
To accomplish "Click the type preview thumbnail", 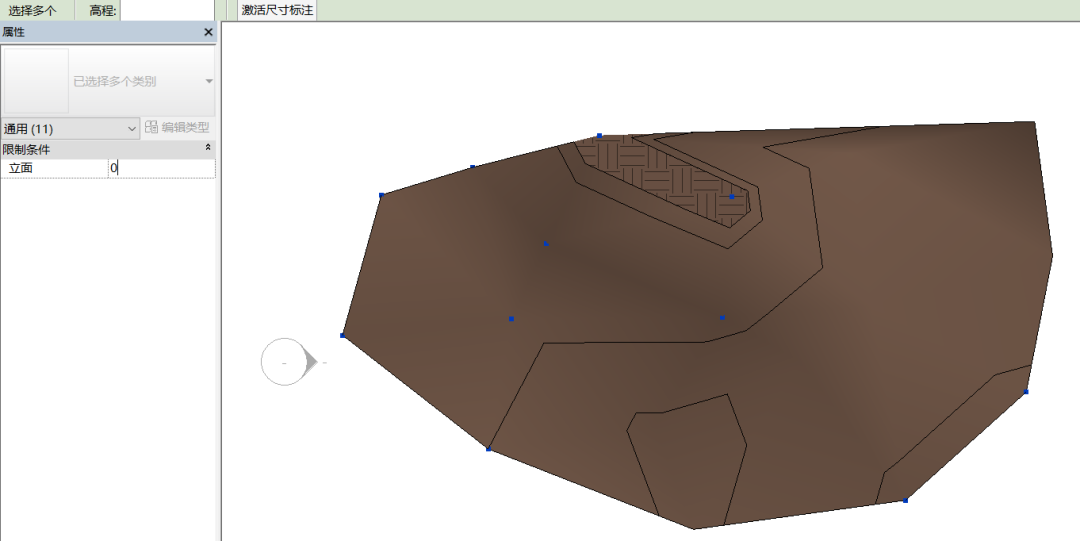I will [x=36, y=81].
